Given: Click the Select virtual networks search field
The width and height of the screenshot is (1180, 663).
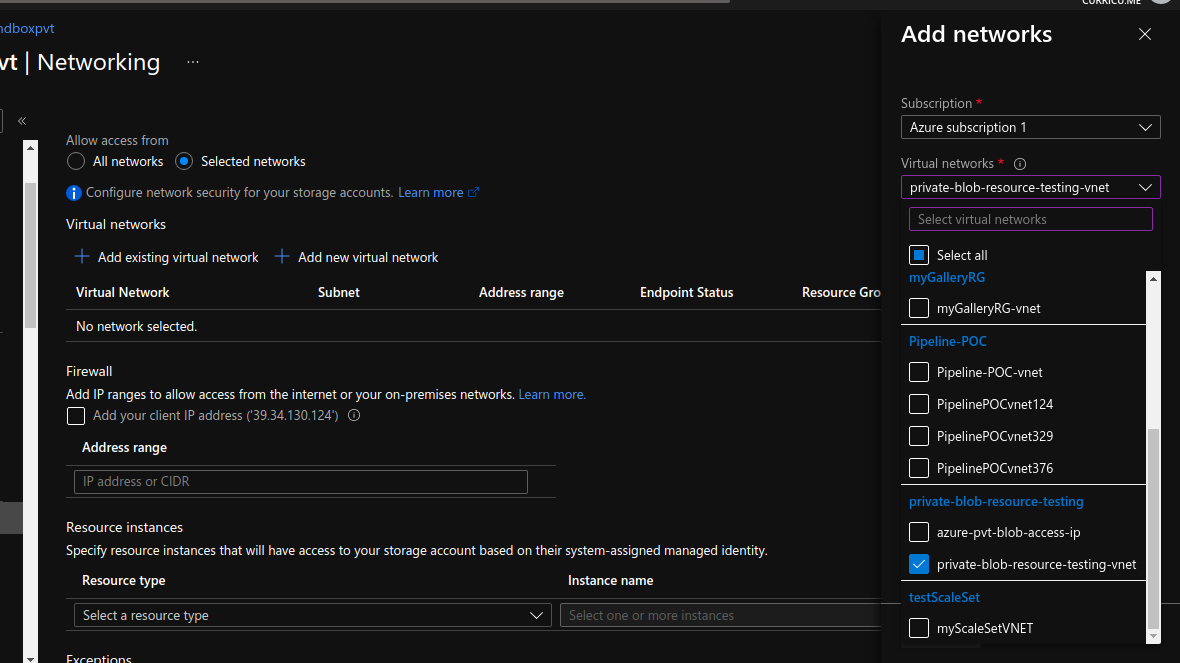Looking at the screenshot, I should tap(1030, 219).
